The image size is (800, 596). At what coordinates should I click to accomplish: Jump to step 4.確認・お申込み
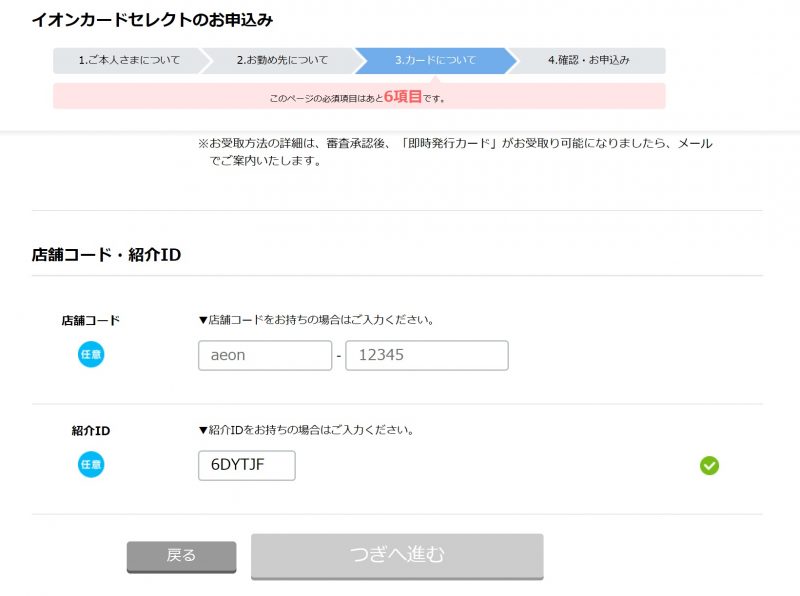tap(589, 60)
